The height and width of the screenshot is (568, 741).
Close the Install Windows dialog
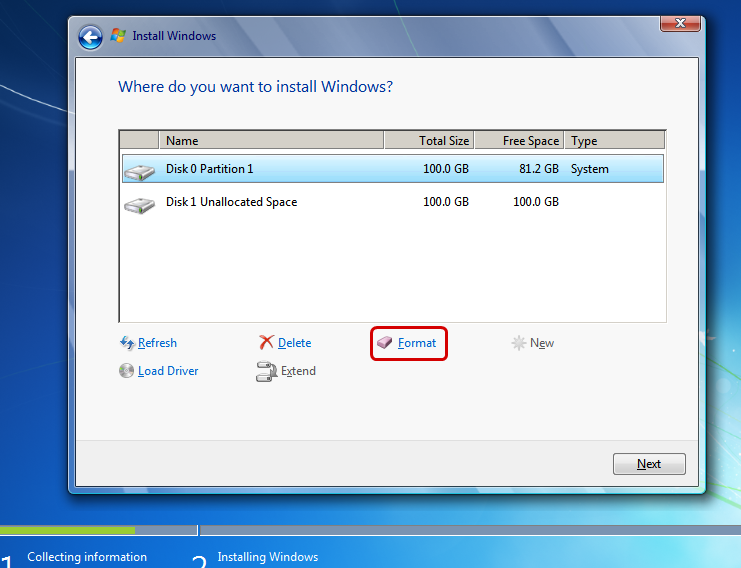(680, 23)
